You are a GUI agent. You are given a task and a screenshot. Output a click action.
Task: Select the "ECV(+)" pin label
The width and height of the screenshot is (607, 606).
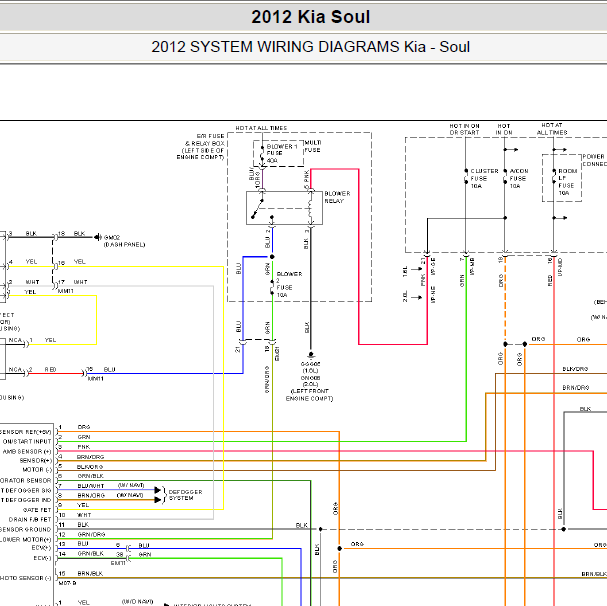(x=41, y=548)
